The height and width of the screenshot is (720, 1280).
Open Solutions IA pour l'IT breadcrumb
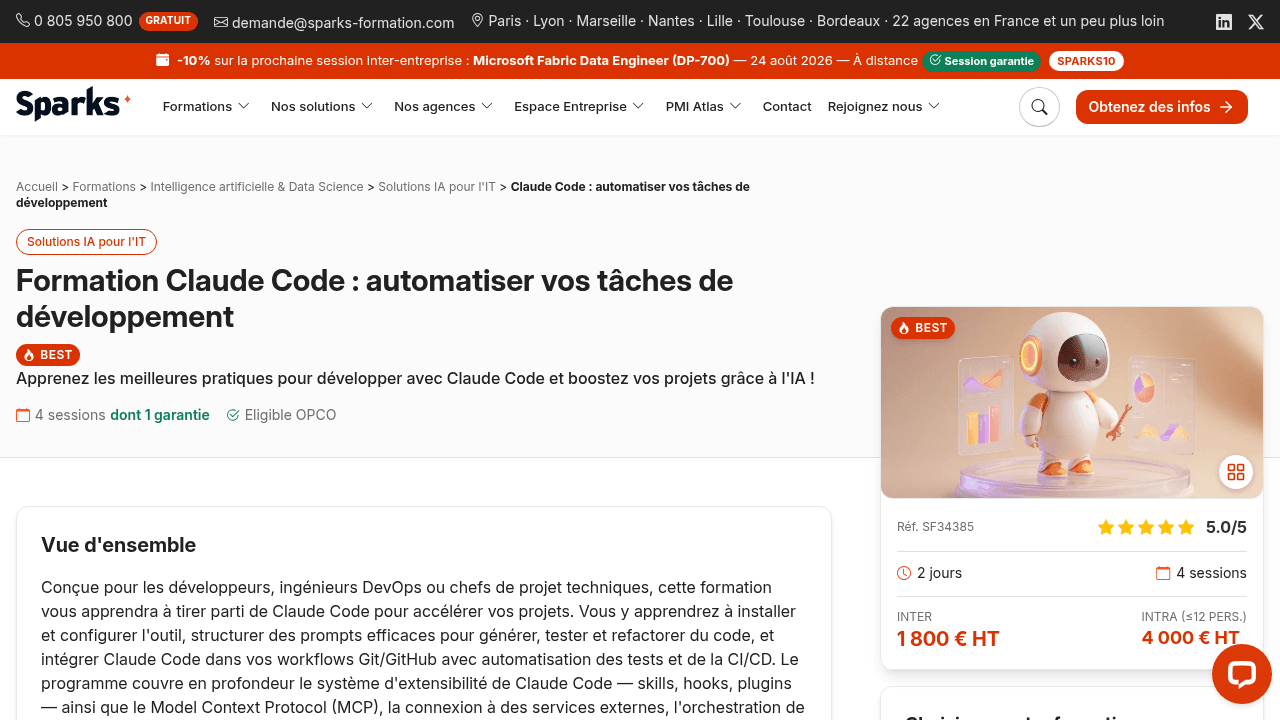coord(437,187)
